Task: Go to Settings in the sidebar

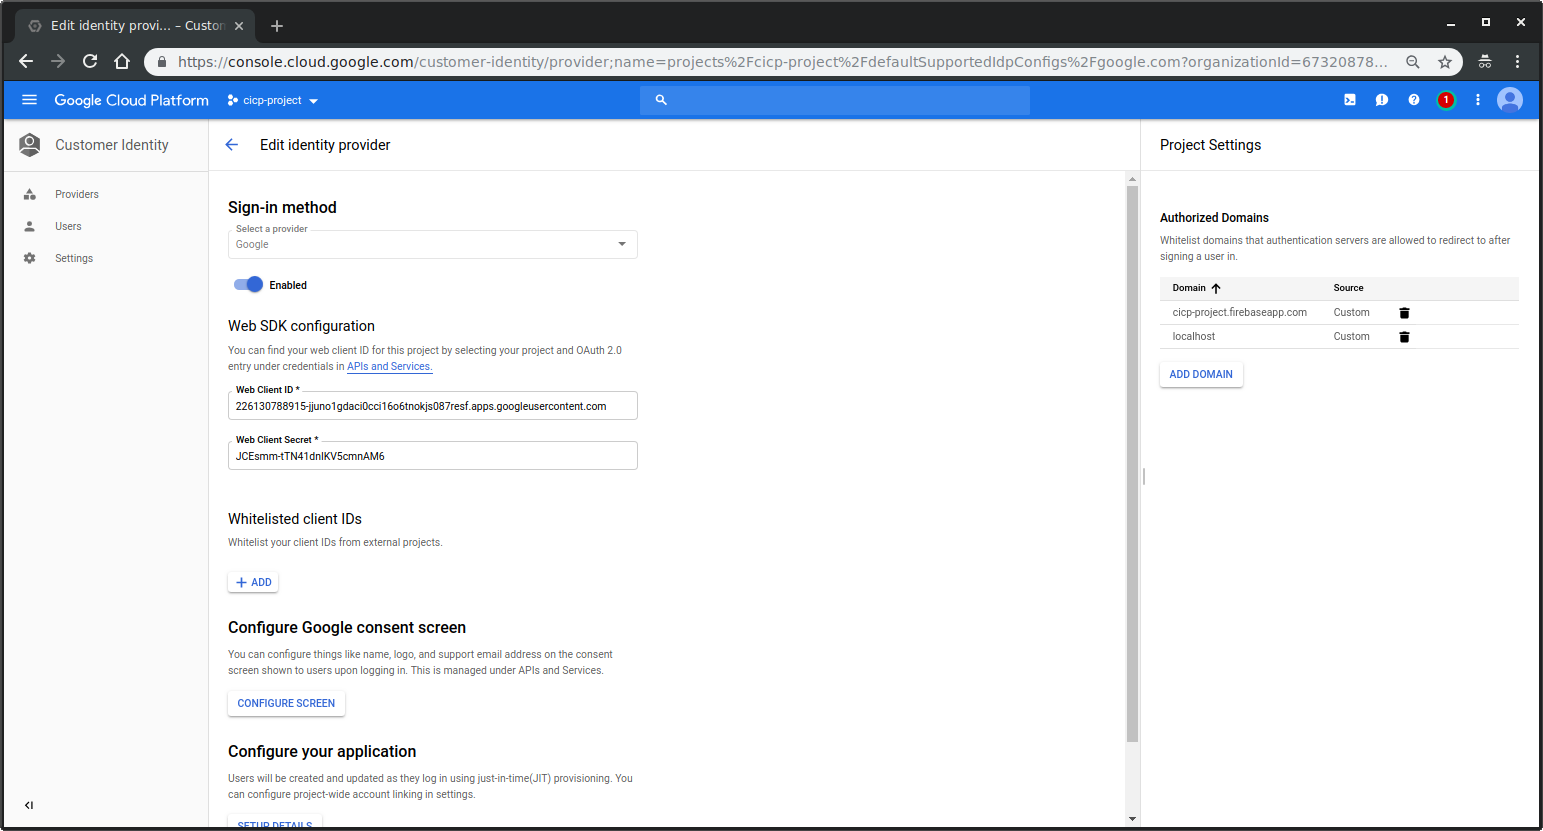Action: [74, 258]
